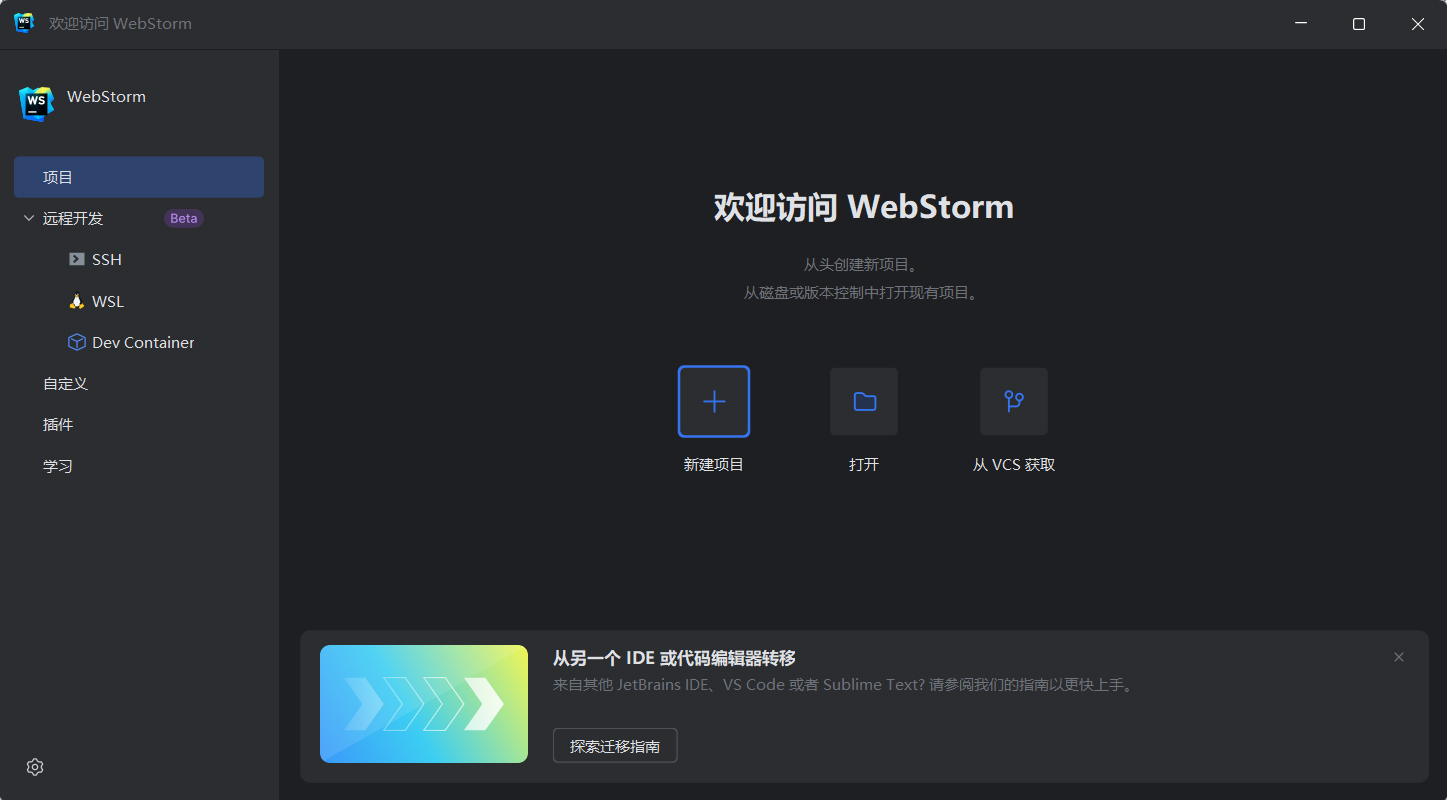Image resolution: width=1447 pixels, height=800 pixels.
Task: Dismiss the migration banner with its X
Action: pos(1398,656)
